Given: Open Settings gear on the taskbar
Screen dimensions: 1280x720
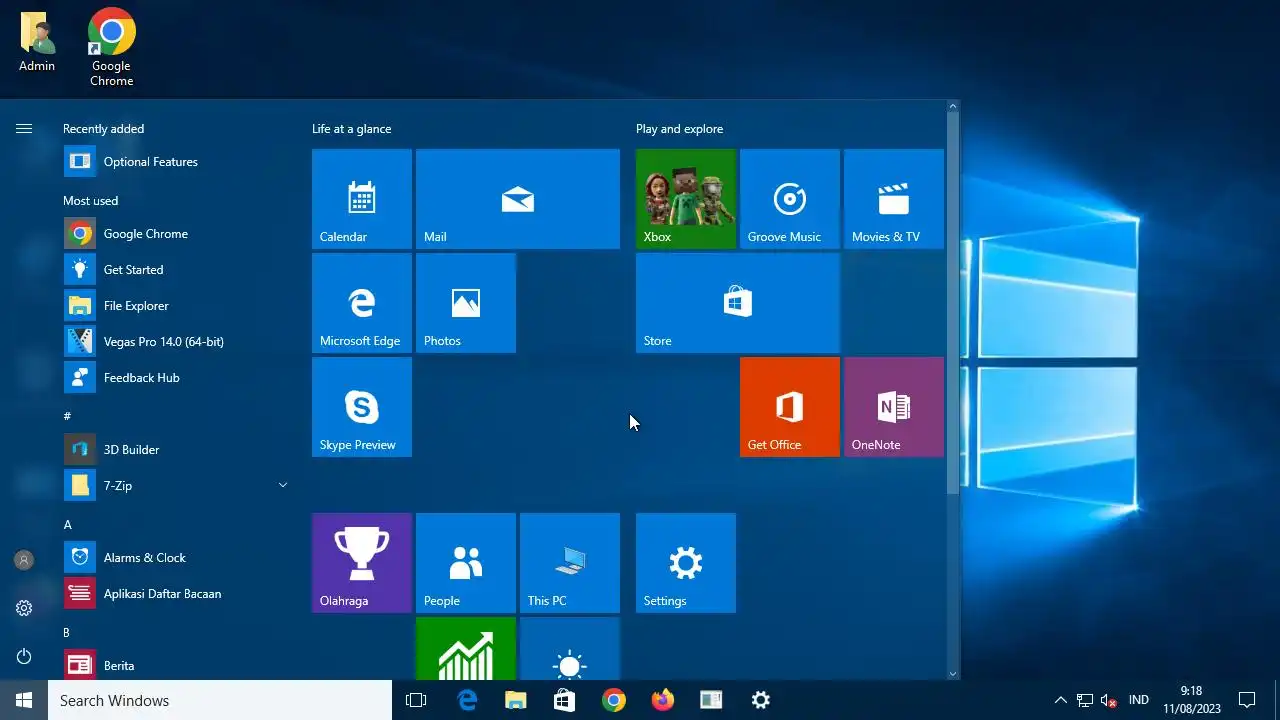Looking at the screenshot, I should pyautogui.click(x=761, y=700).
